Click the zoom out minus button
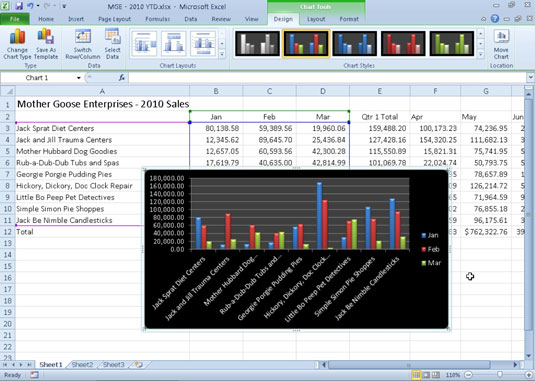This screenshot has height=381, width=535. click(x=468, y=375)
